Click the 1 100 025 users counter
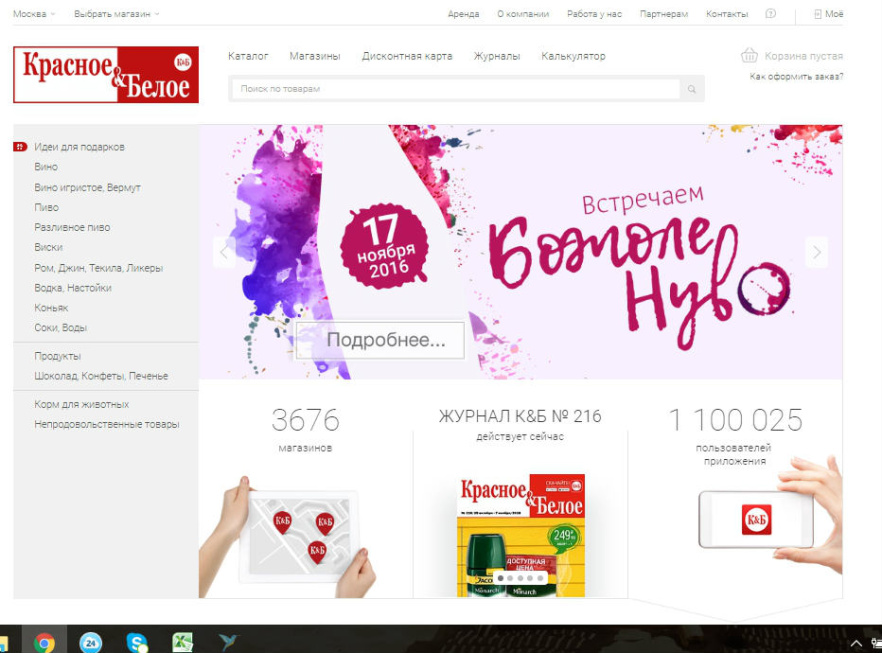Image resolution: width=882 pixels, height=653 pixels. (x=735, y=436)
